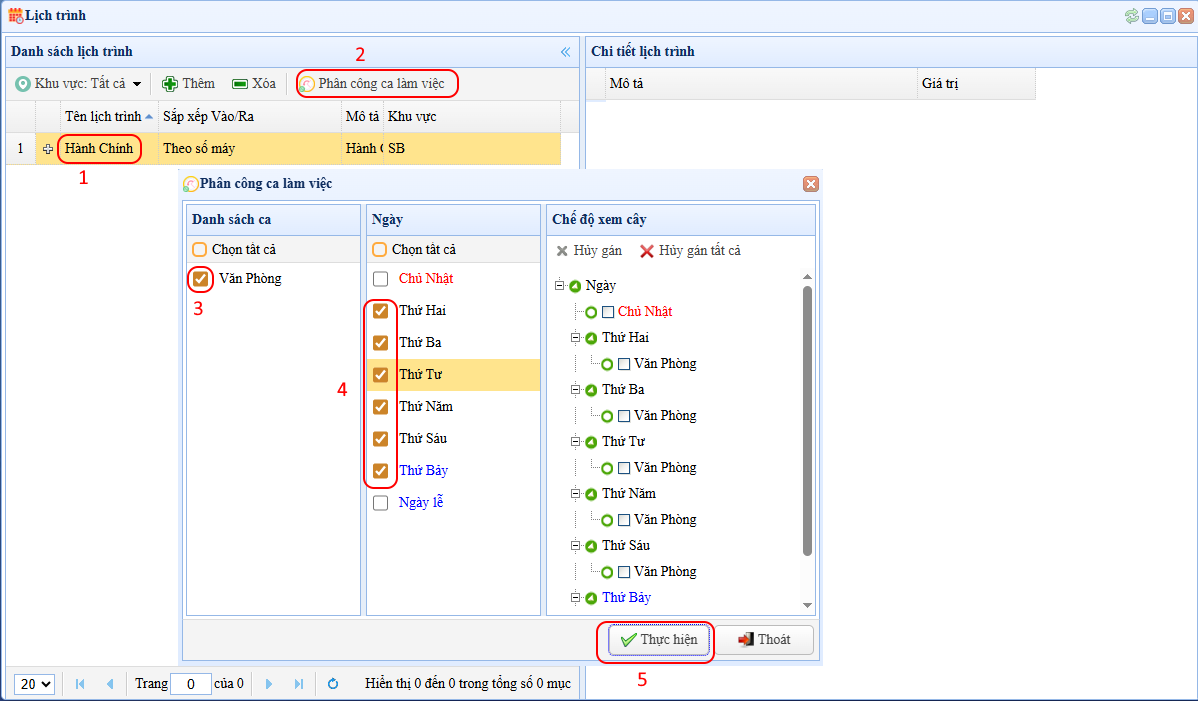1198x701 pixels.
Task: Click the Mô tả header in Chi tiết lịch trình
Action: click(x=761, y=83)
